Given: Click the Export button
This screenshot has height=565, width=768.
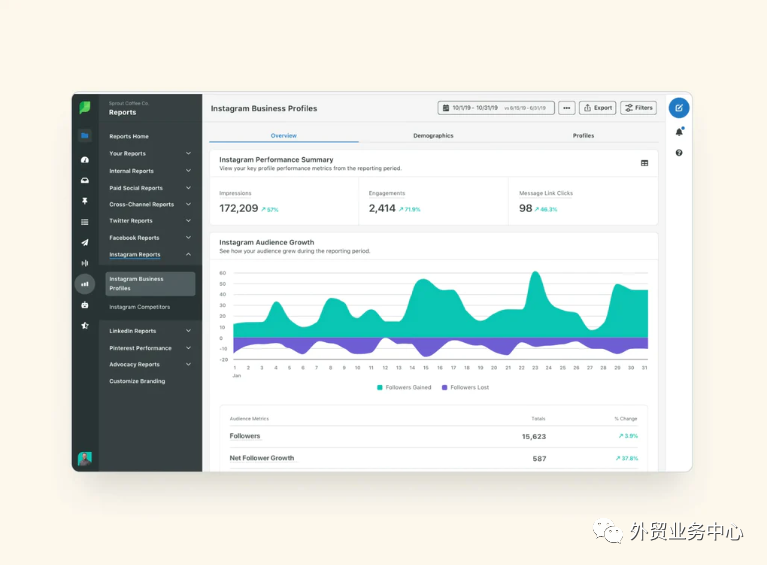Looking at the screenshot, I should (598, 108).
